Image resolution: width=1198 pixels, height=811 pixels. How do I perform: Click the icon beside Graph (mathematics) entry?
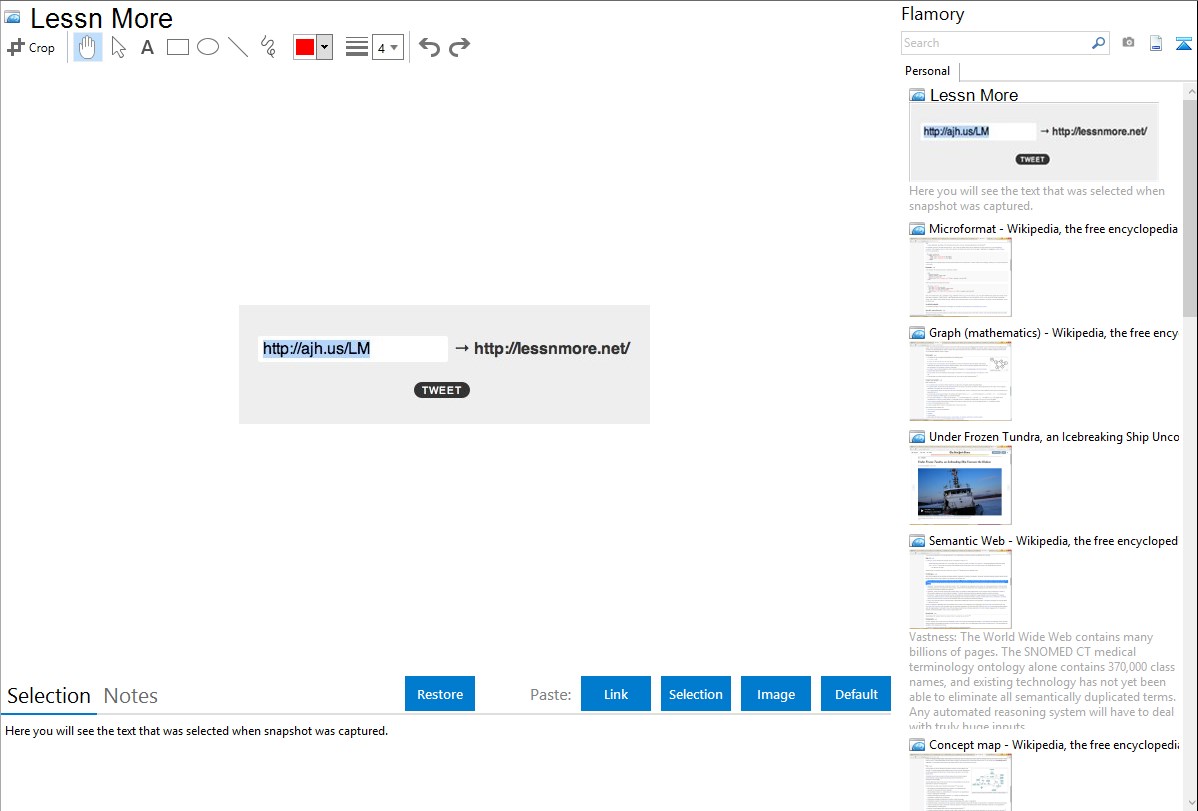[x=918, y=333]
